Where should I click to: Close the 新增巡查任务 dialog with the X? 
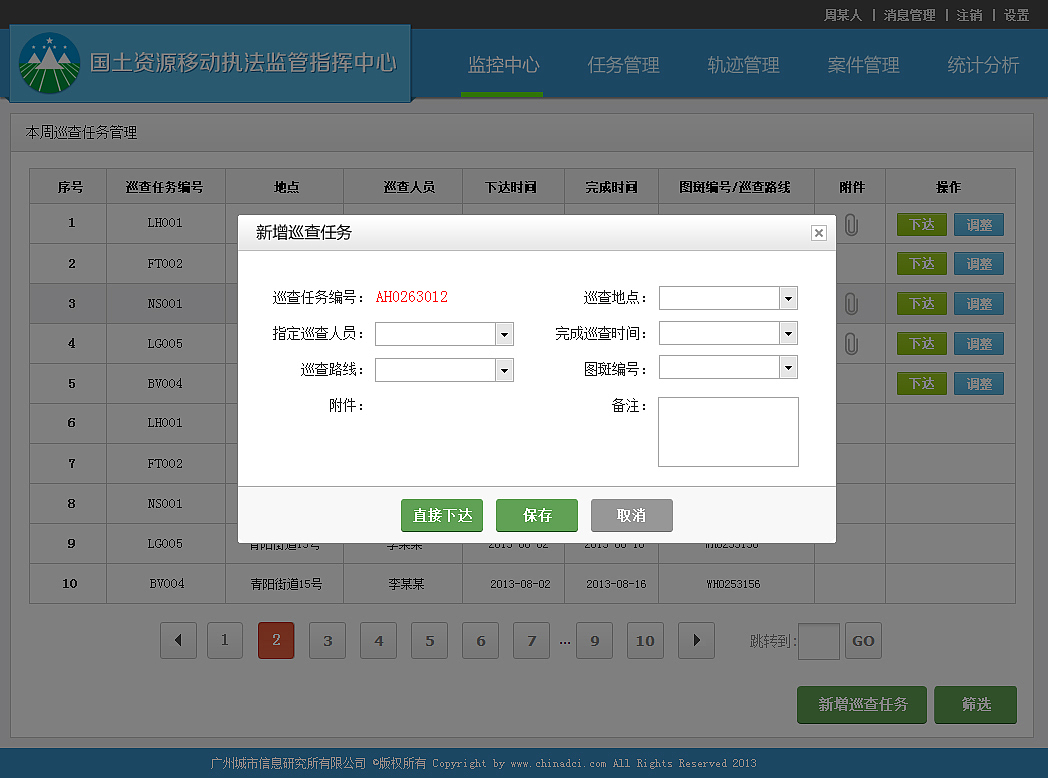(x=818, y=233)
